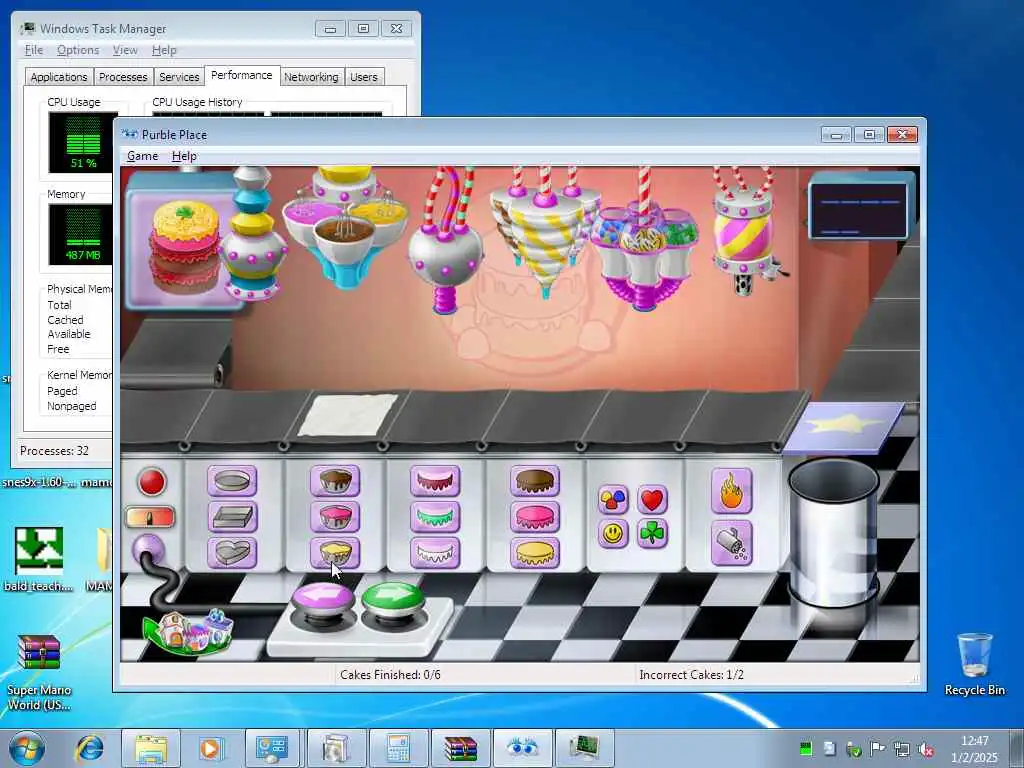
Task: Click the Incorrect Cakes: 1/2 status text
Action: click(x=692, y=675)
